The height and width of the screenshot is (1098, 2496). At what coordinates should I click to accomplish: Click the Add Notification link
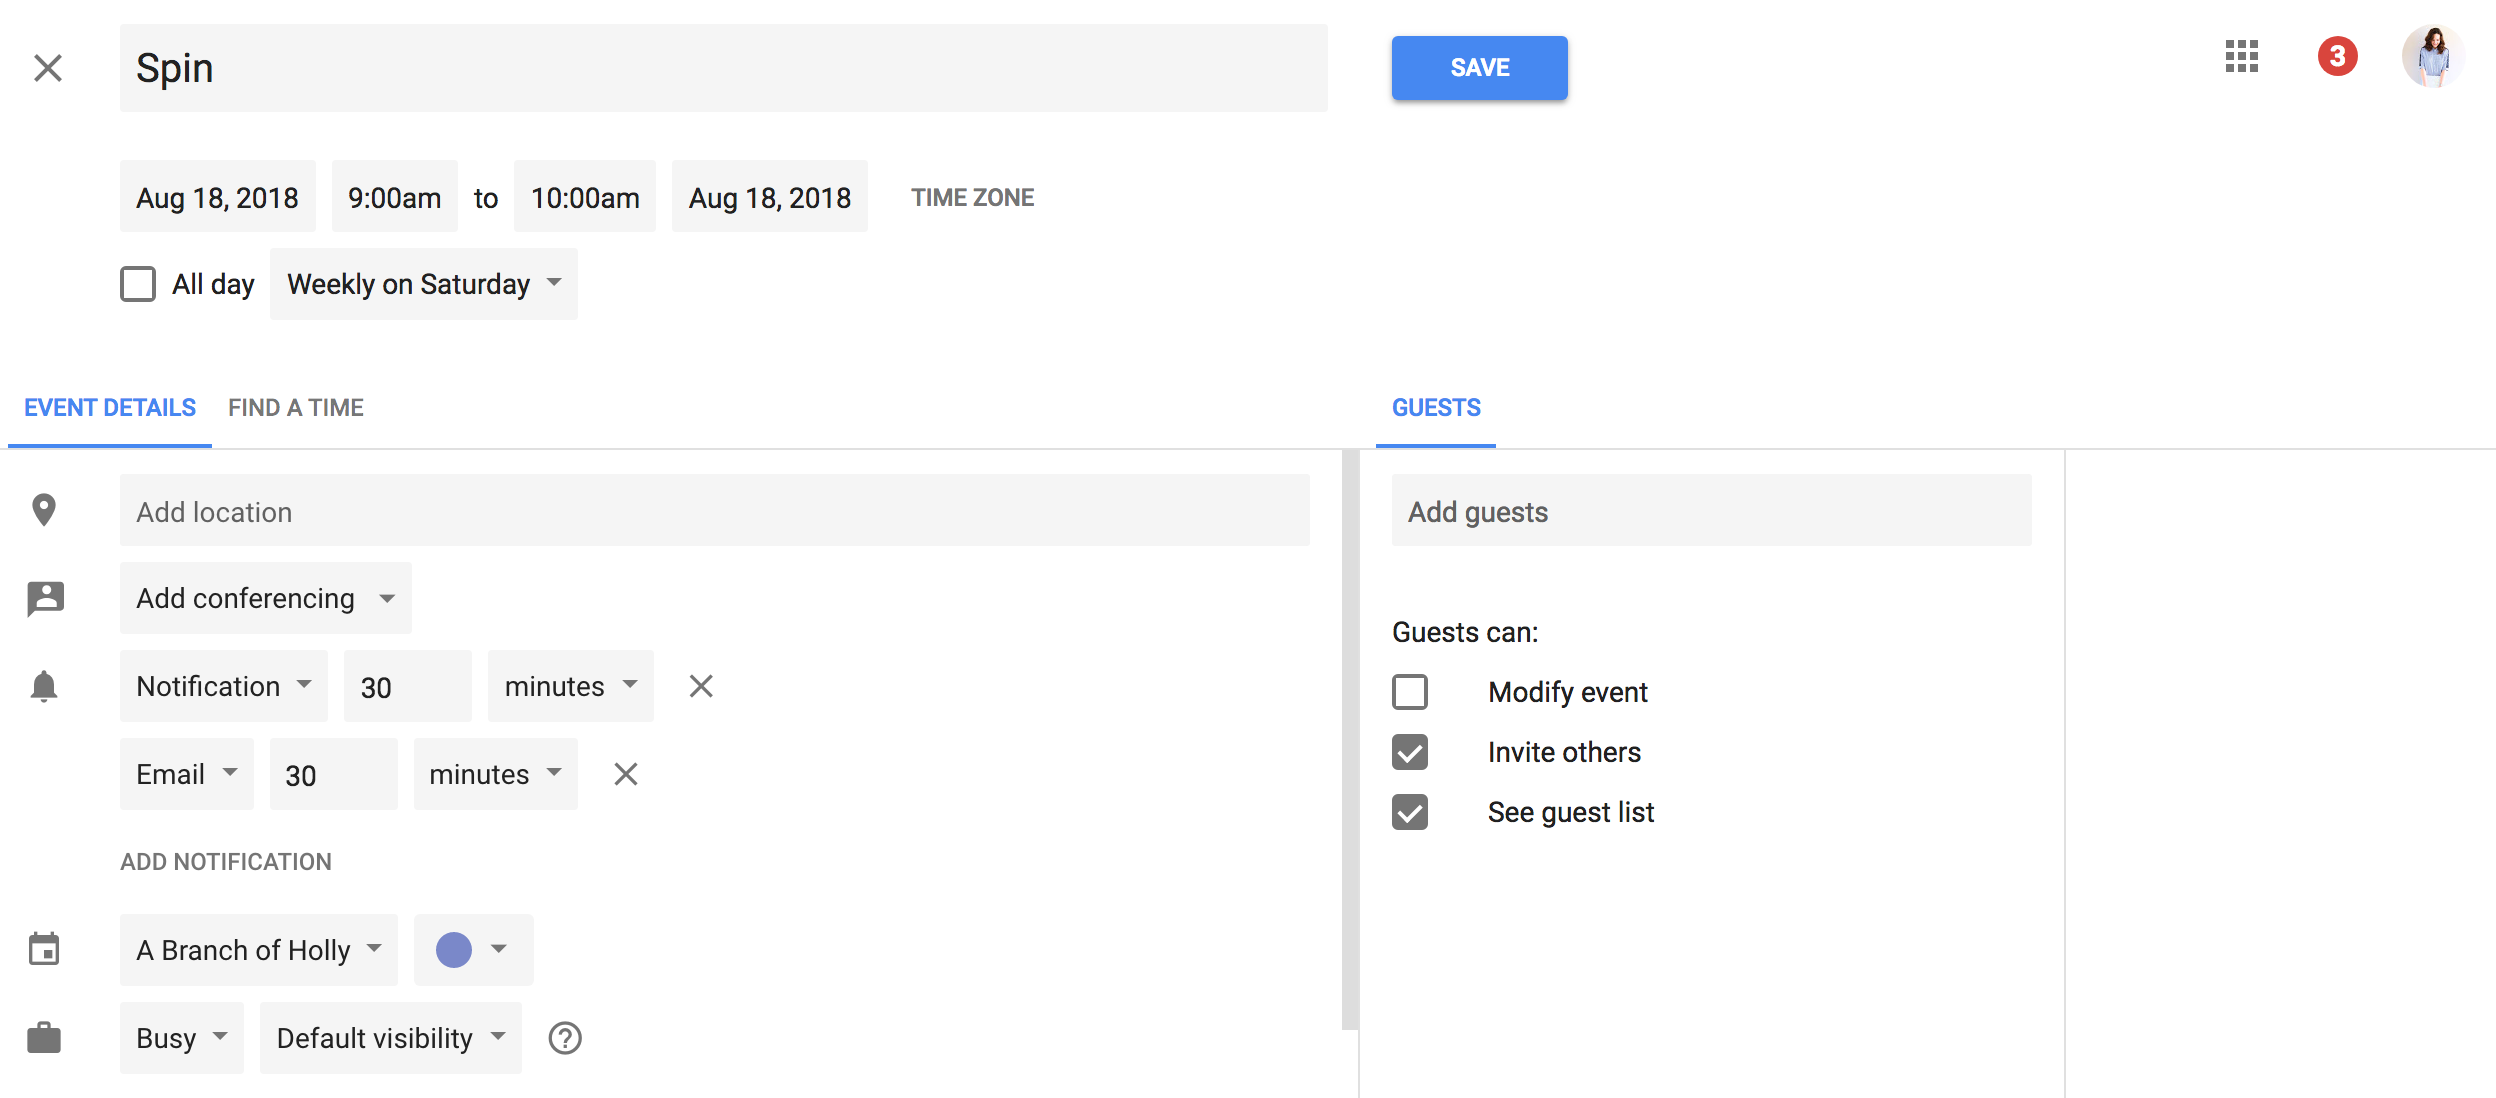point(226,862)
